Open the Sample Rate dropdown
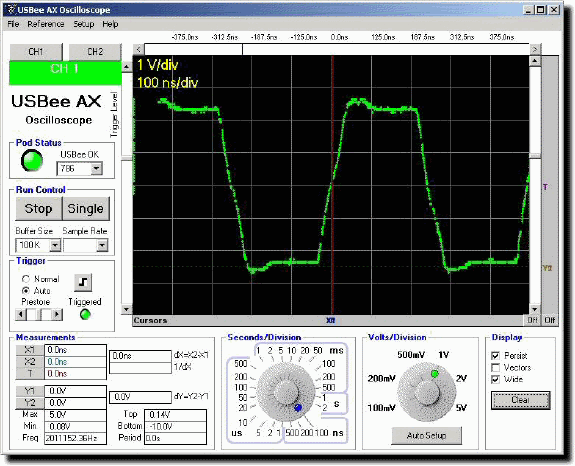 tap(102, 245)
